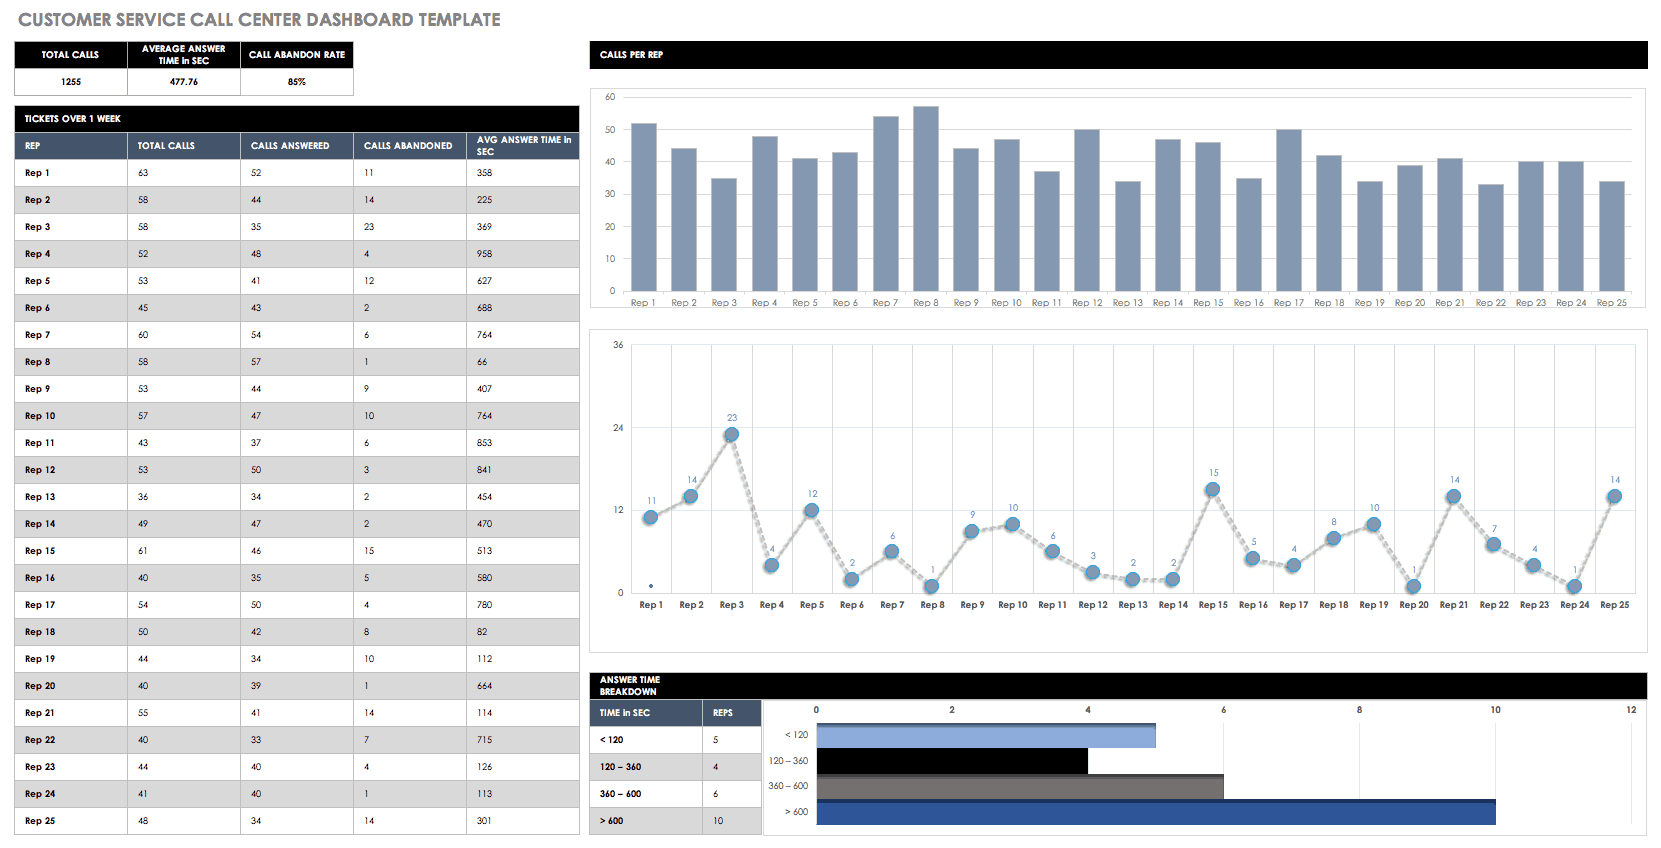The image size is (1661, 848).
Task: Select the Call Abandon Rate 85% cell
Action: click(x=297, y=82)
